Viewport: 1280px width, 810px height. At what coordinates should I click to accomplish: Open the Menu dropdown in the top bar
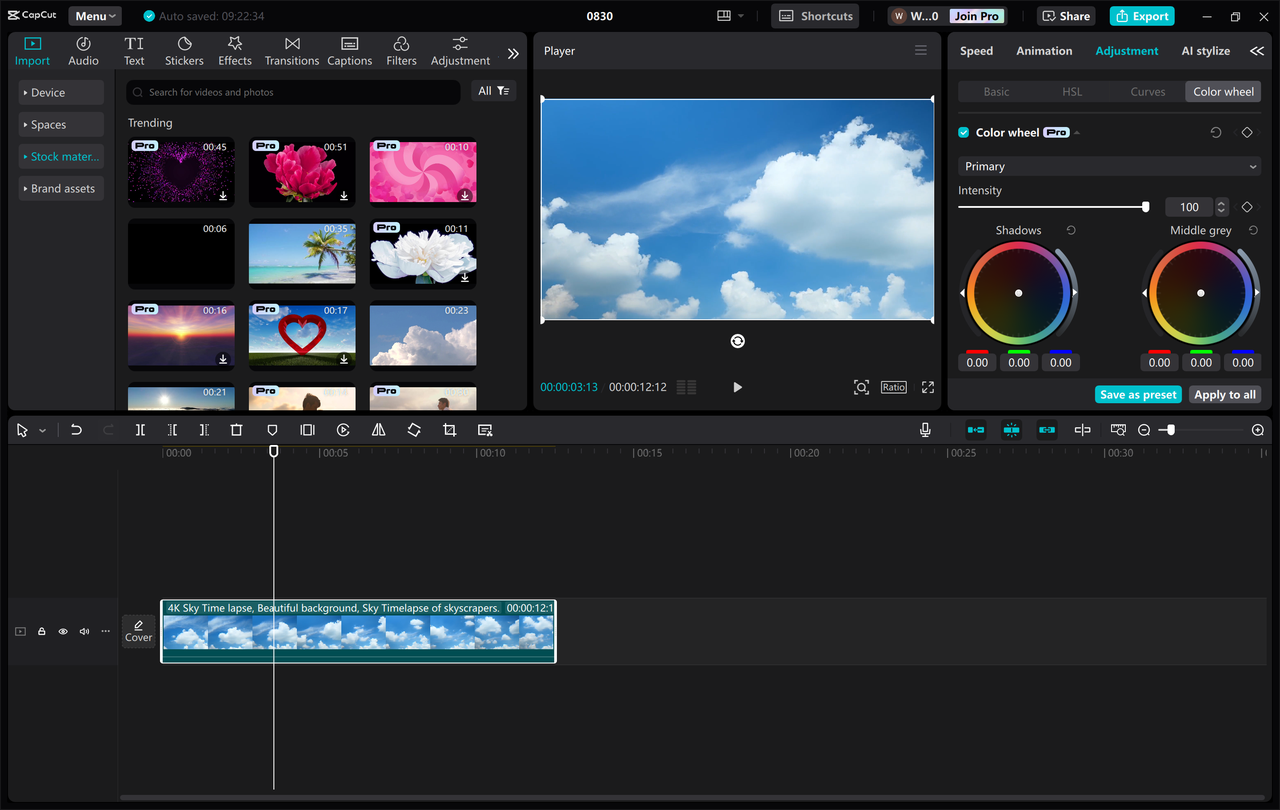click(x=94, y=15)
